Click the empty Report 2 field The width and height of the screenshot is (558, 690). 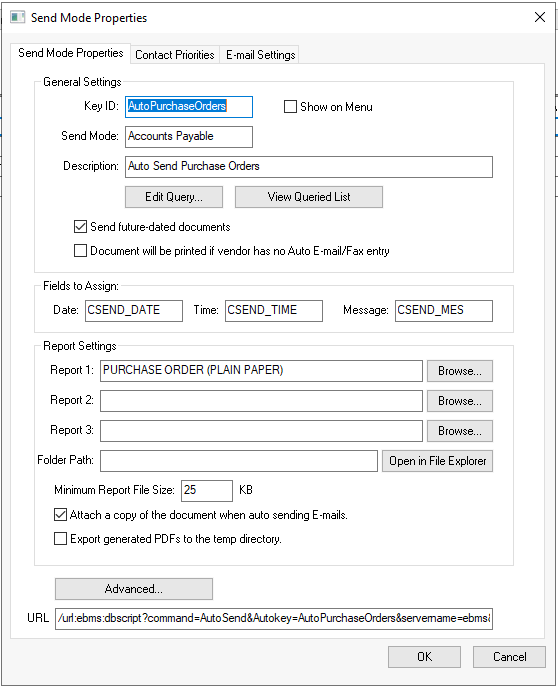click(x=261, y=401)
